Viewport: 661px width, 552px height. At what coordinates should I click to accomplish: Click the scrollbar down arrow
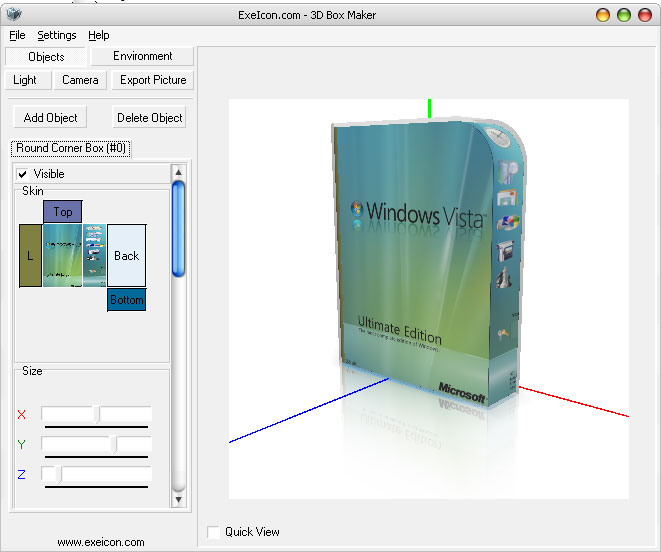178,499
